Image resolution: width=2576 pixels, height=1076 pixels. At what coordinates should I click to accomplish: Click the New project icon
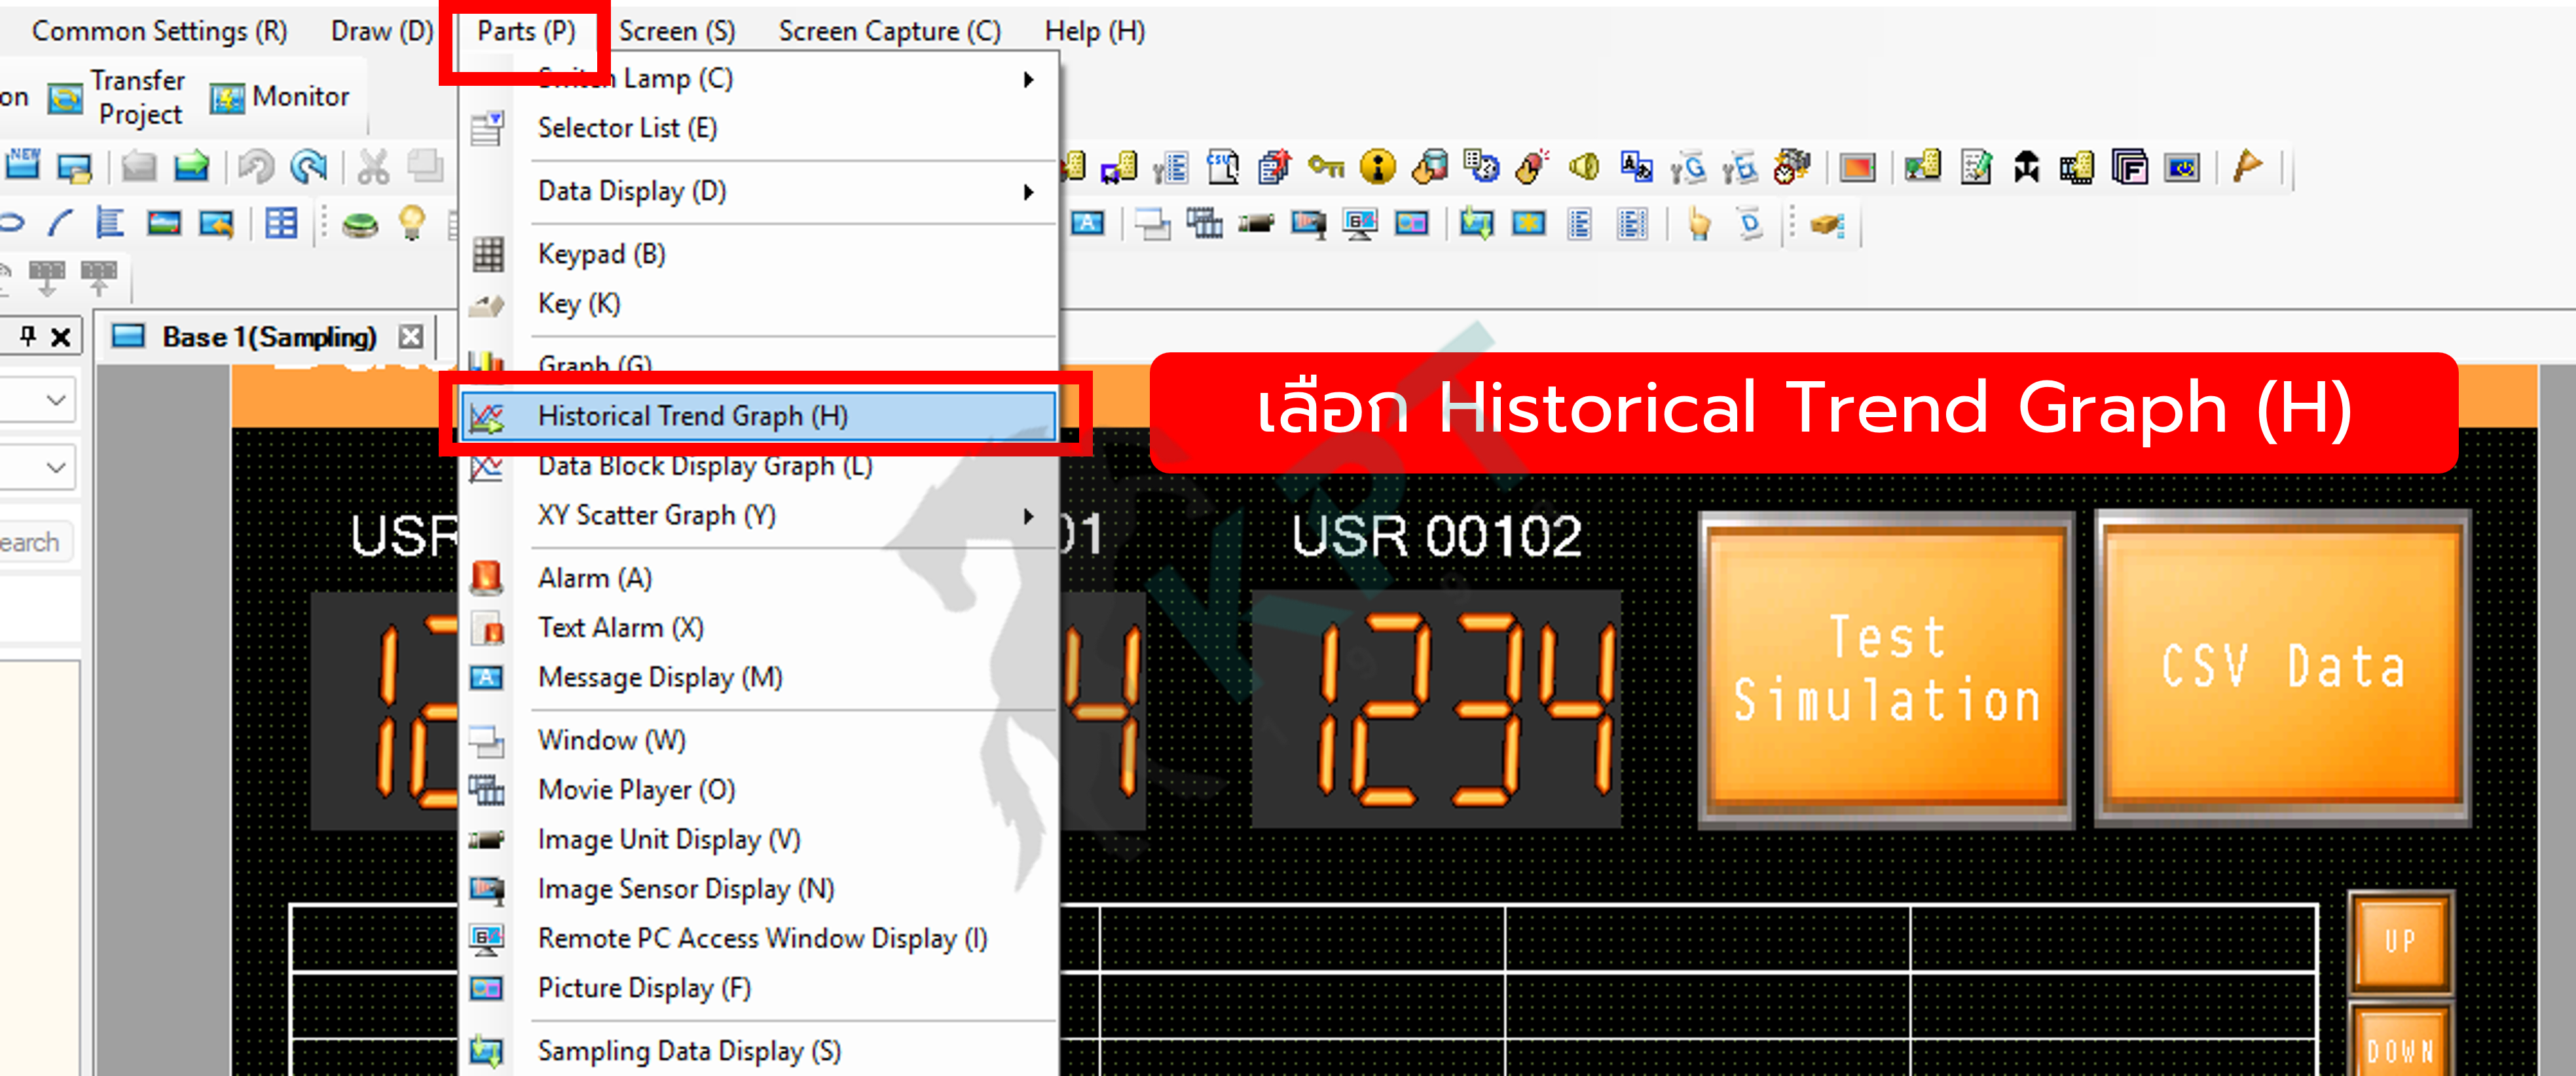pyautogui.click(x=22, y=165)
